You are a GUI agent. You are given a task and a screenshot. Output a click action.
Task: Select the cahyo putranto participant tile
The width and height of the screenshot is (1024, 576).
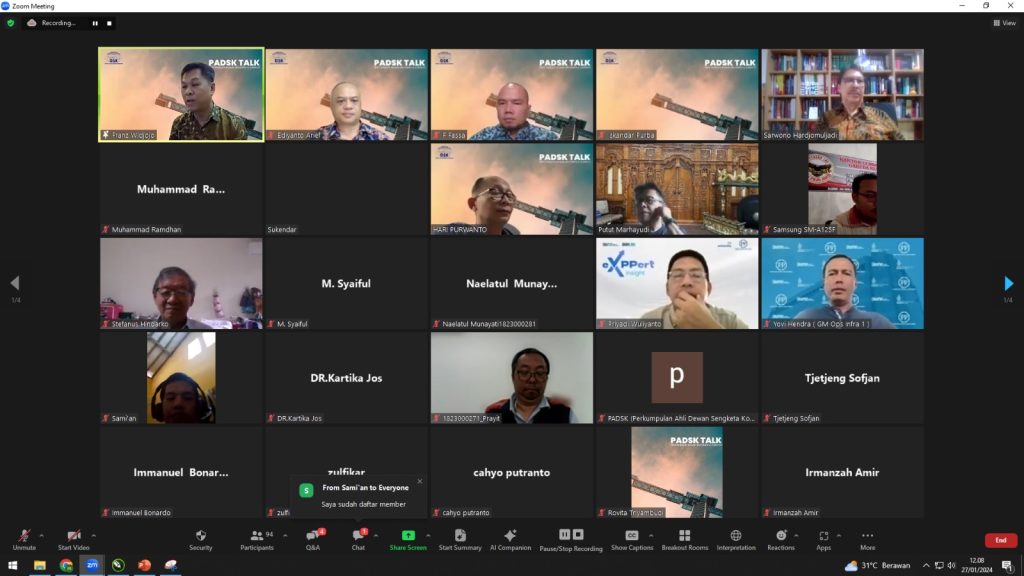[511, 472]
